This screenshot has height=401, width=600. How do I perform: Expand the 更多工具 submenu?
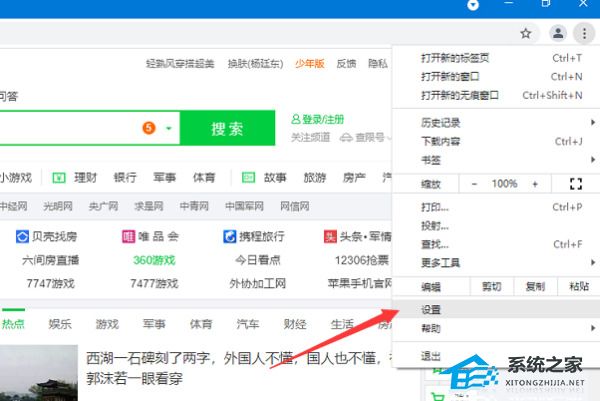click(x=593, y=262)
